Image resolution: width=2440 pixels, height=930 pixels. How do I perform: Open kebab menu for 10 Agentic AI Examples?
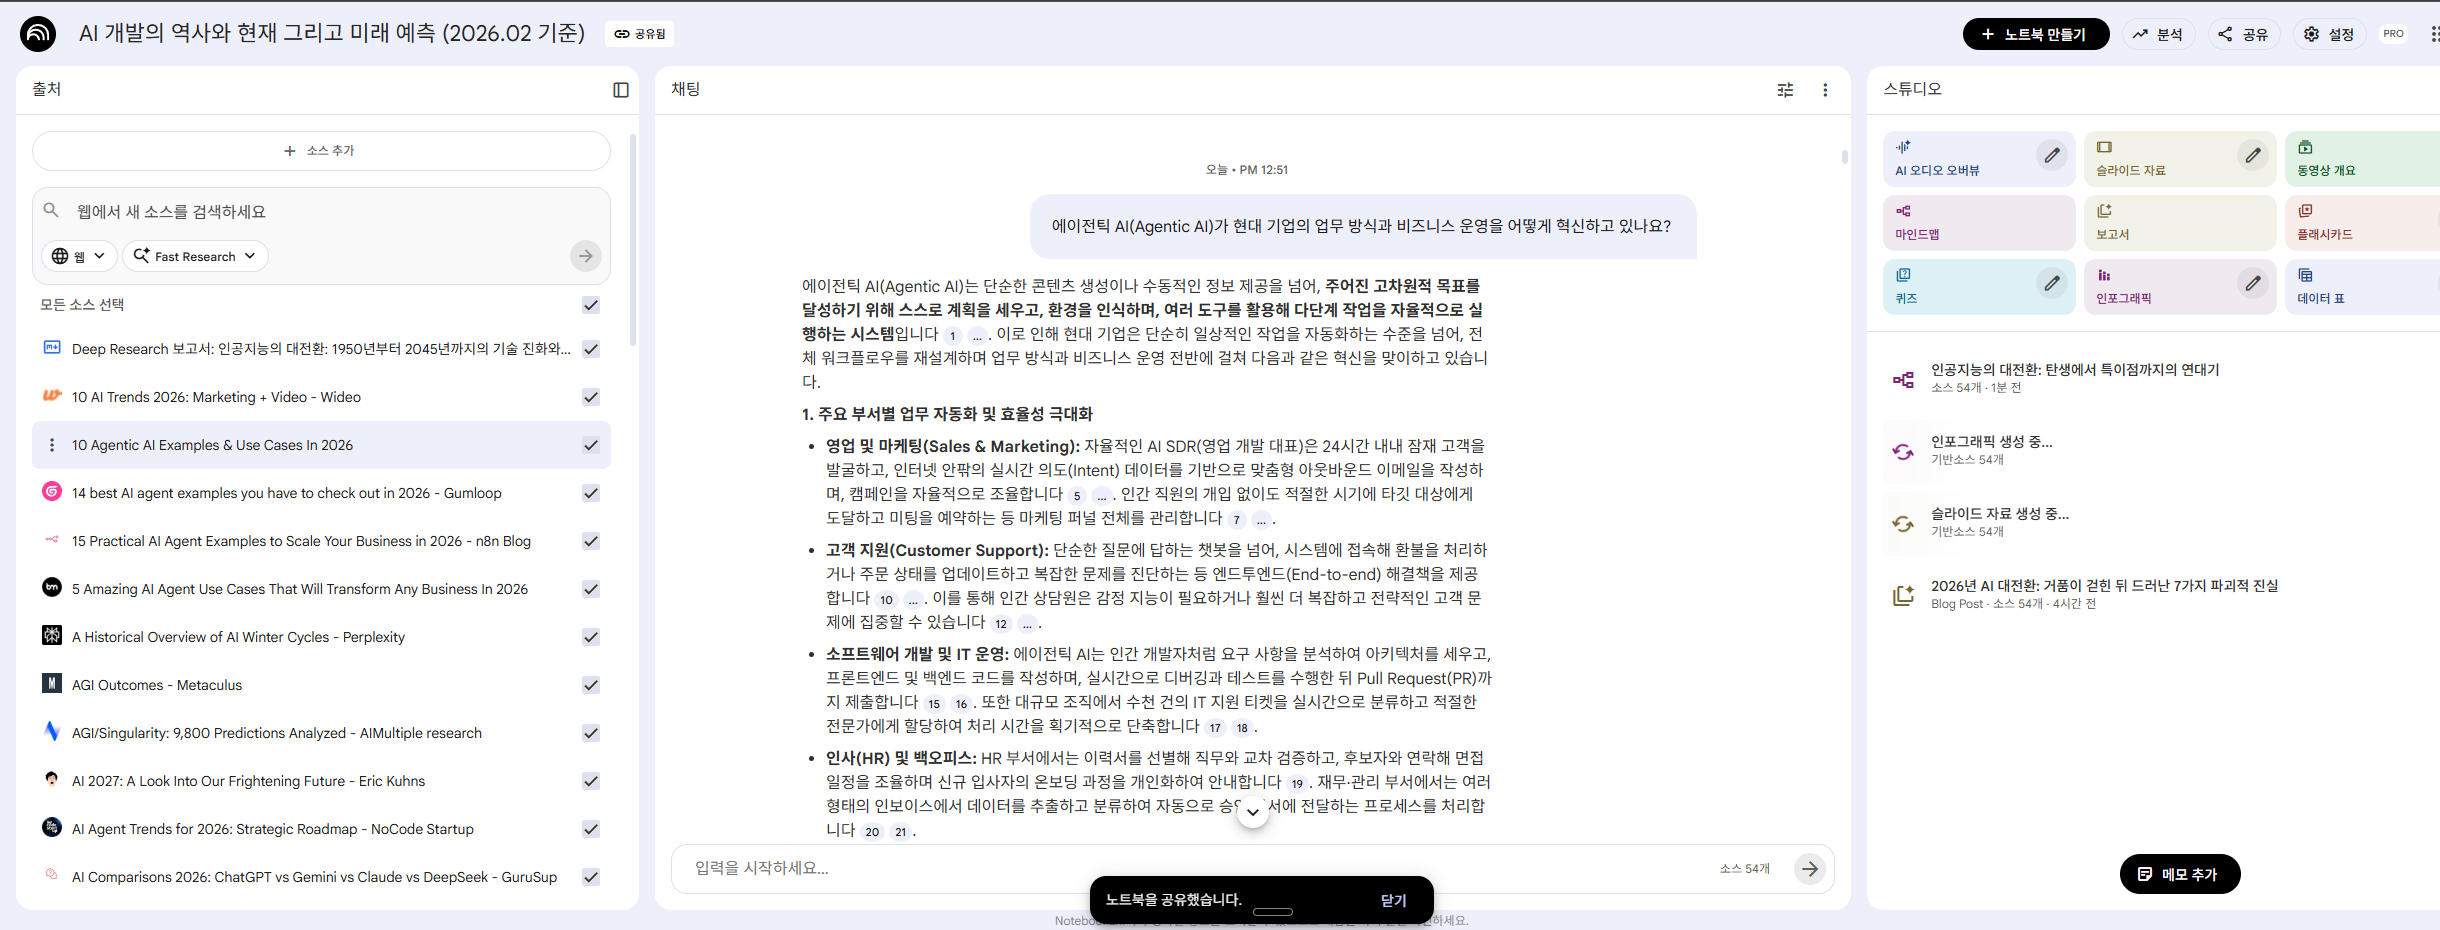click(x=51, y=445)
